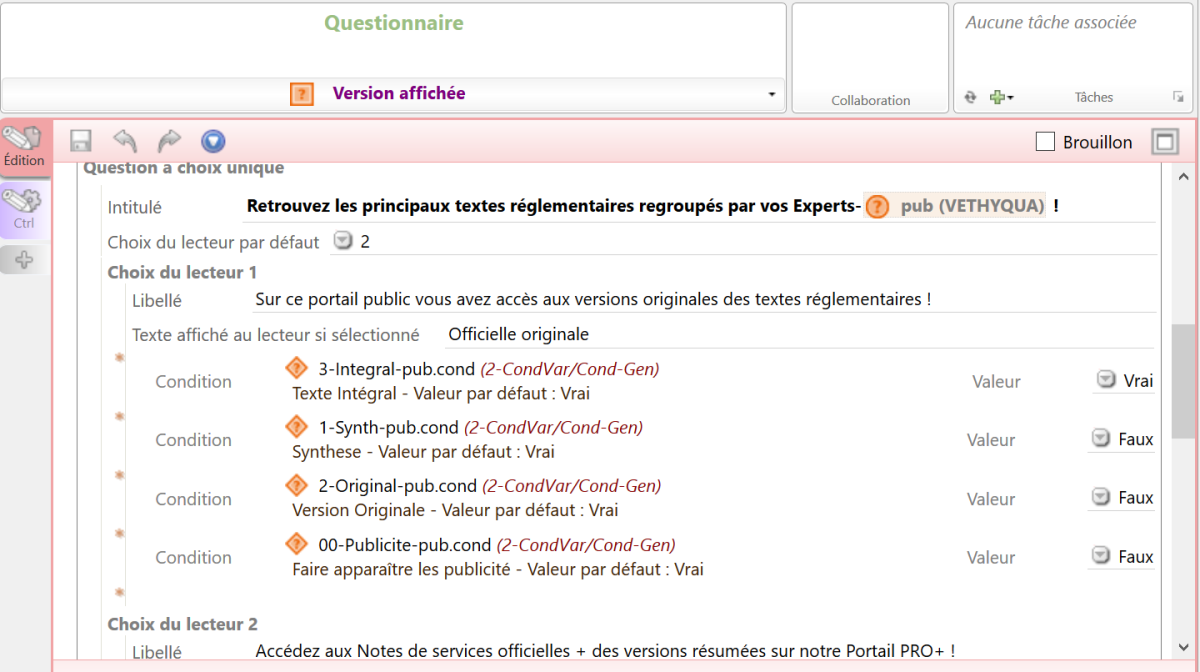Screen dimensions: 1200x672
Task: Open value dropdown for 3-Integral-pub.cond set to Vrai
Action: click(1106, 380)
